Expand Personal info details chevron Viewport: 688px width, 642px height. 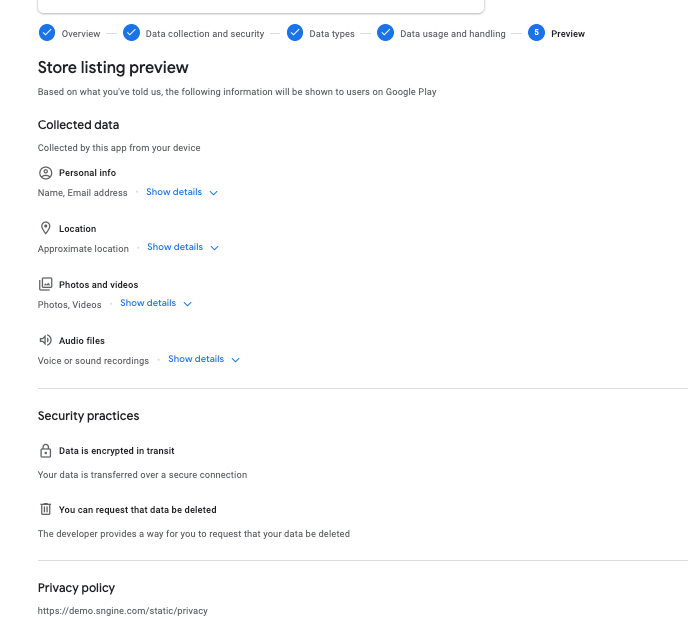coord(214,193)
